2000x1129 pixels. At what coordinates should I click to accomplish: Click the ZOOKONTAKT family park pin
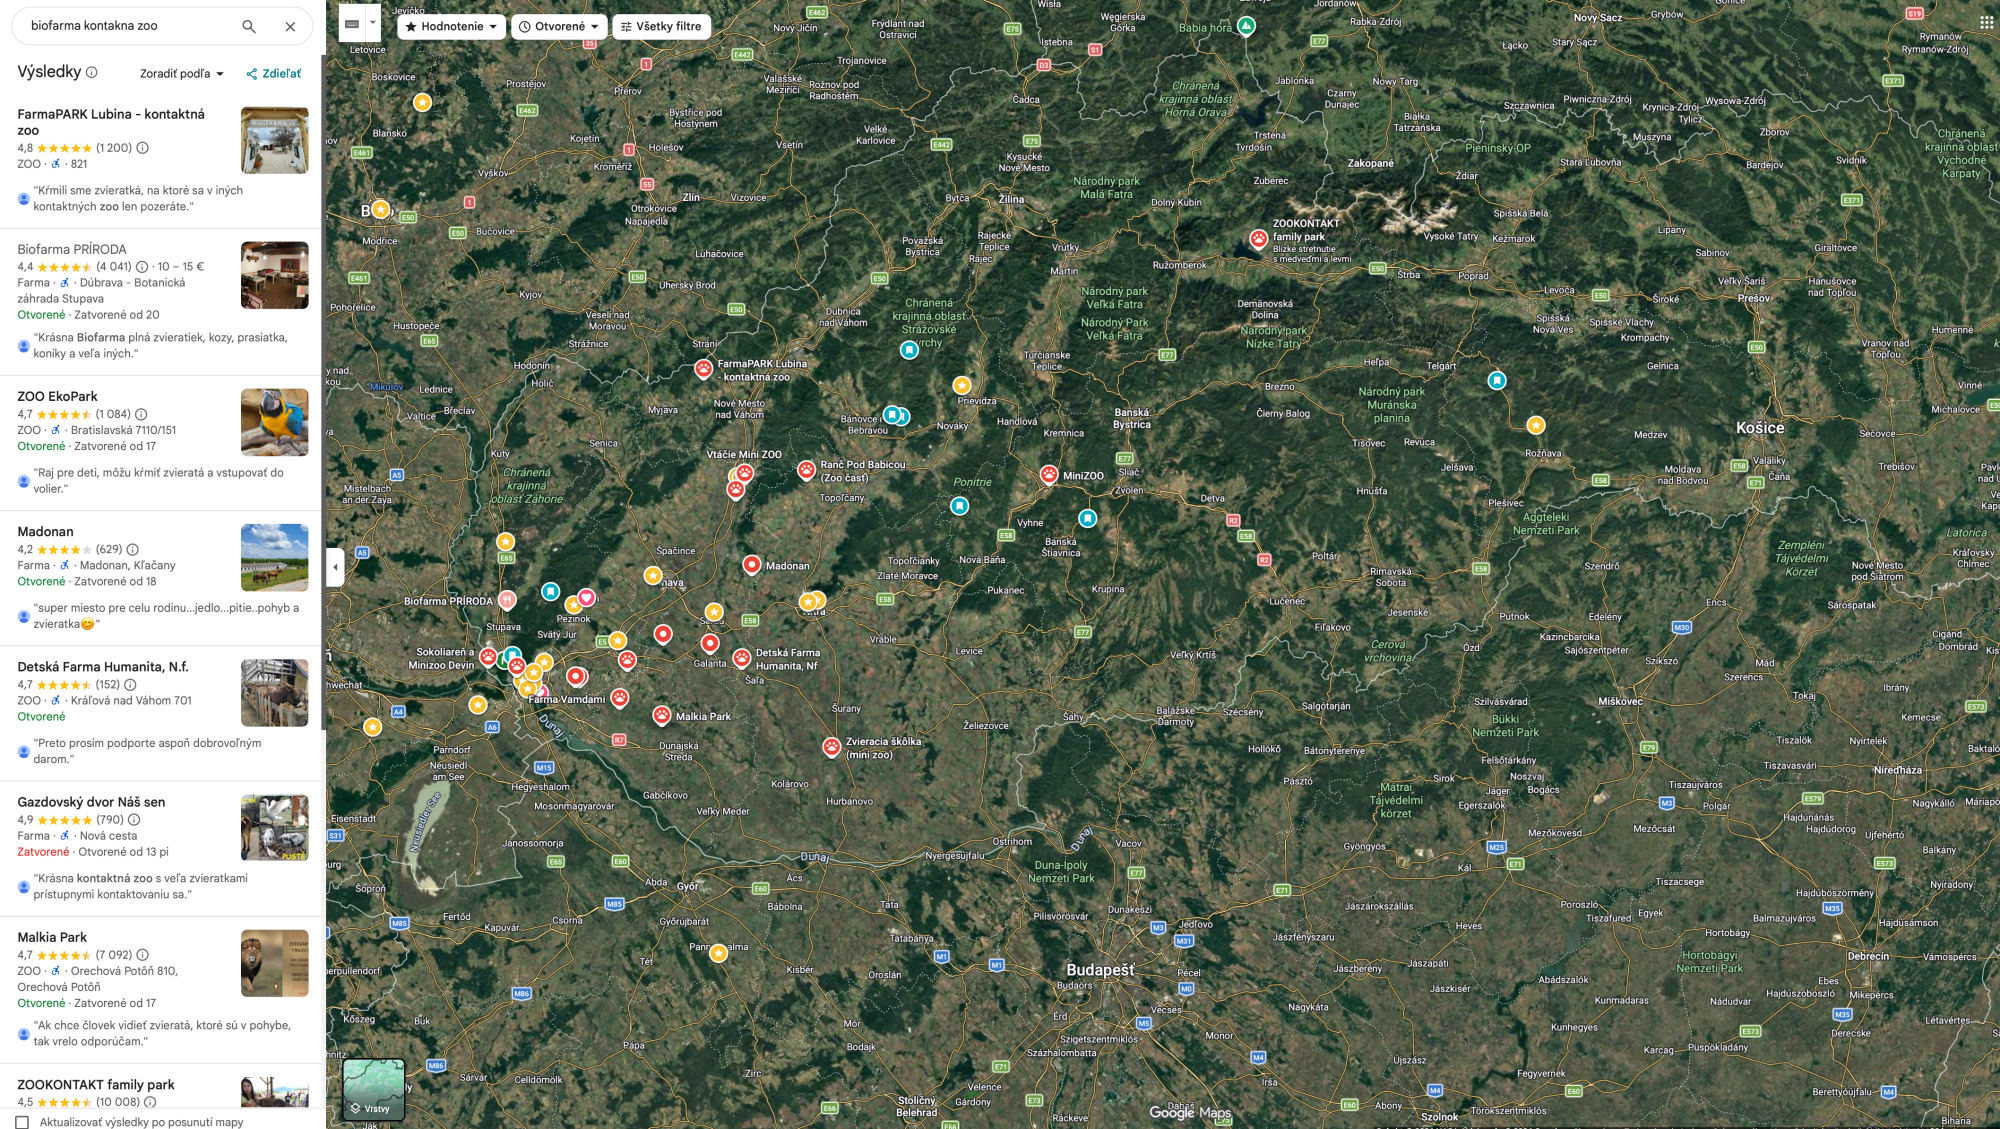point(1258,238)
